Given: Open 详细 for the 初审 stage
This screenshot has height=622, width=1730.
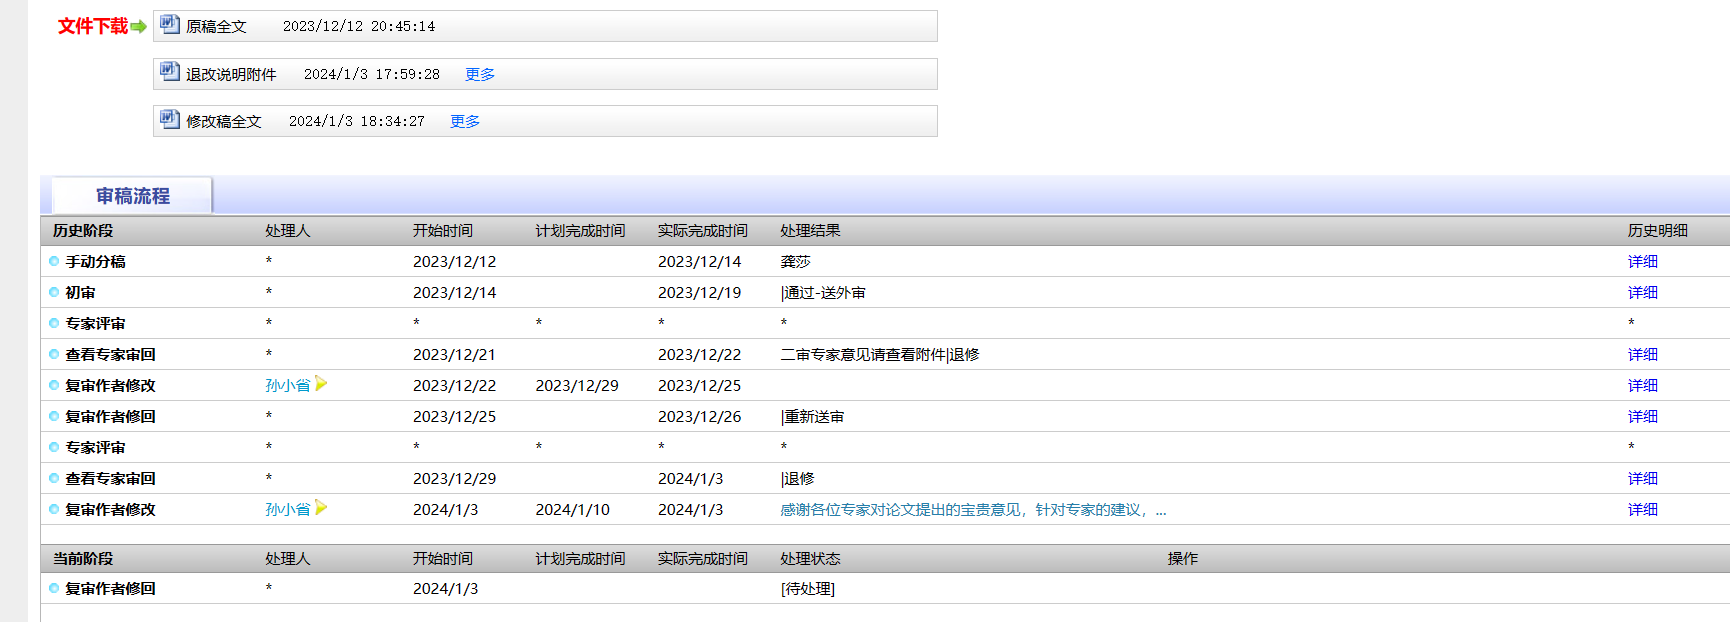Looking at the screenshot, I should (x=1642, y=293).
